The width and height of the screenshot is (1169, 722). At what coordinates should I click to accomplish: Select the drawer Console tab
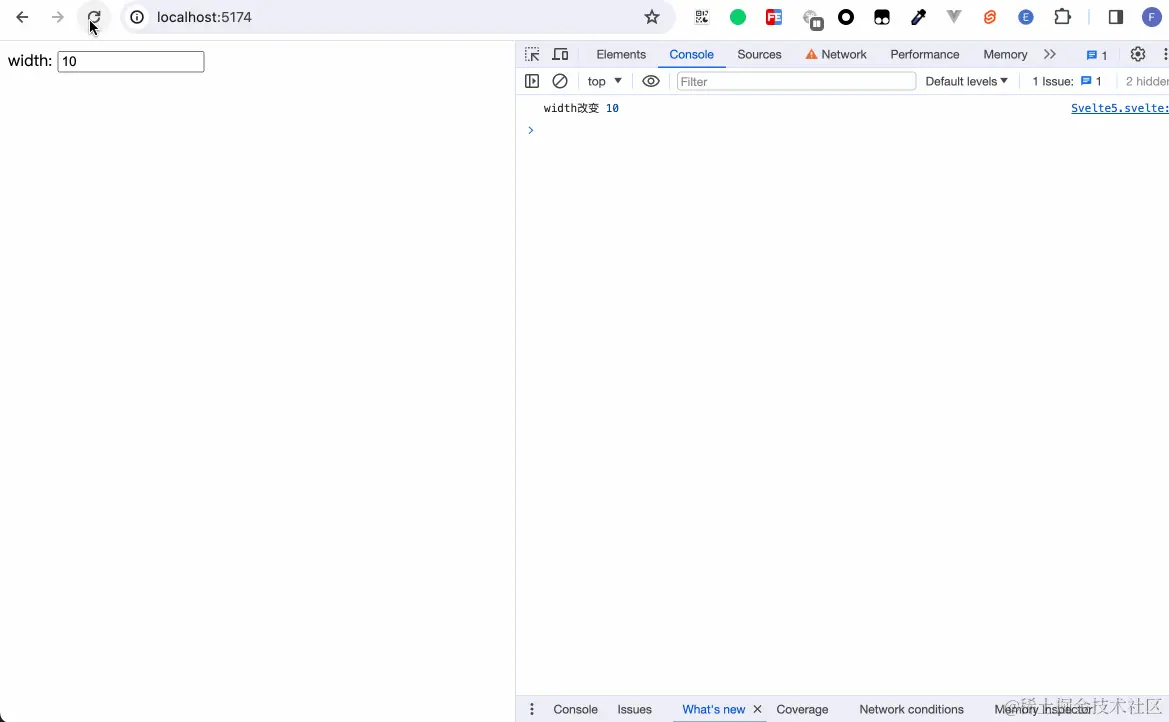click(x=576, y=709)
